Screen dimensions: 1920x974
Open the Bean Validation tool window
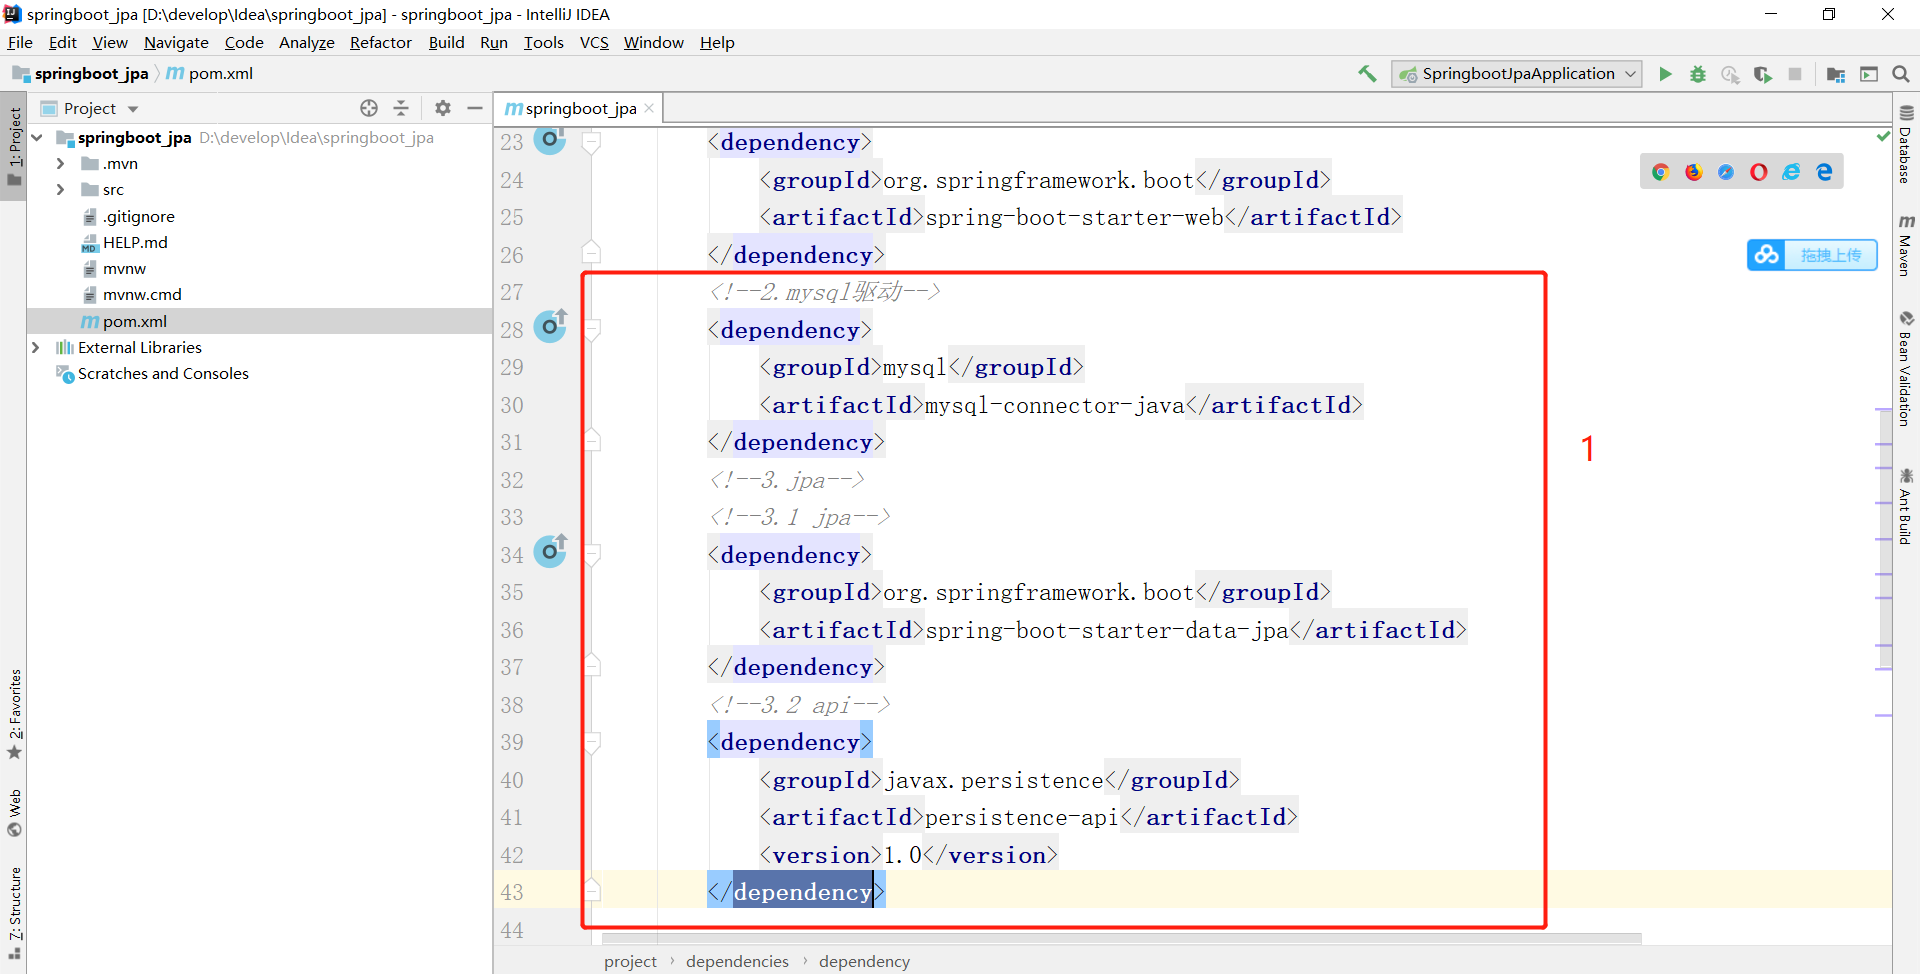click(x=1906, y=369)
